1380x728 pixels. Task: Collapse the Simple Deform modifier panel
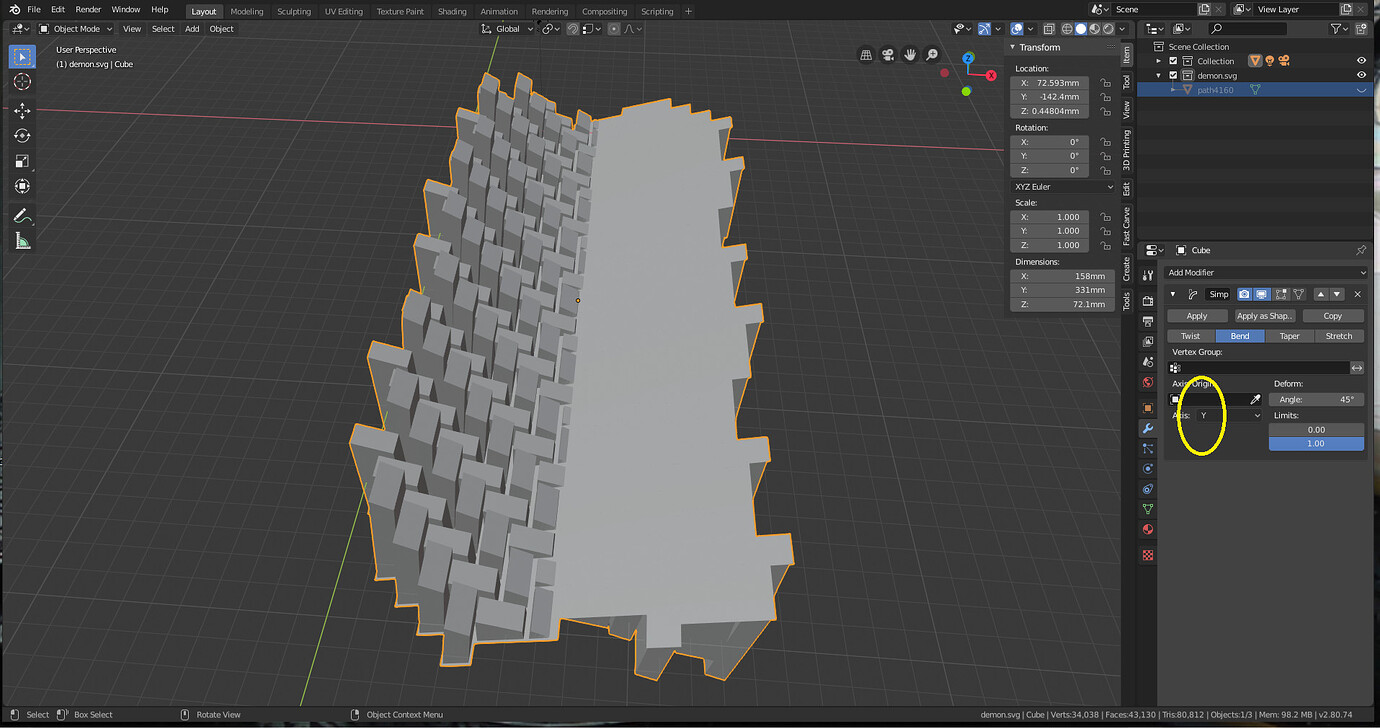tap(1173, 294)
